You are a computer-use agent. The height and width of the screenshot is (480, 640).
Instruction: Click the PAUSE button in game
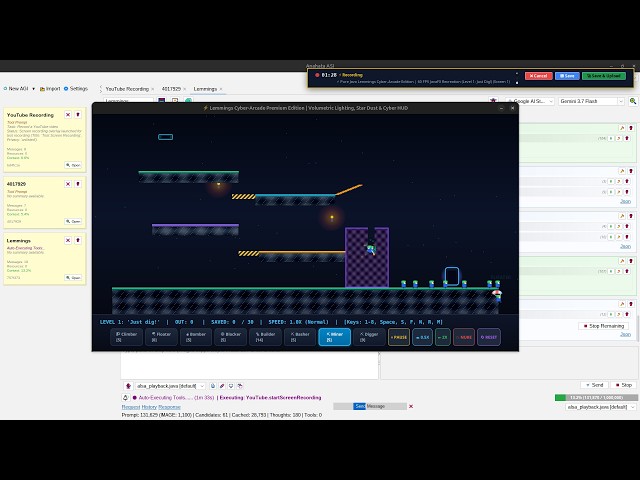pos(399,337)
